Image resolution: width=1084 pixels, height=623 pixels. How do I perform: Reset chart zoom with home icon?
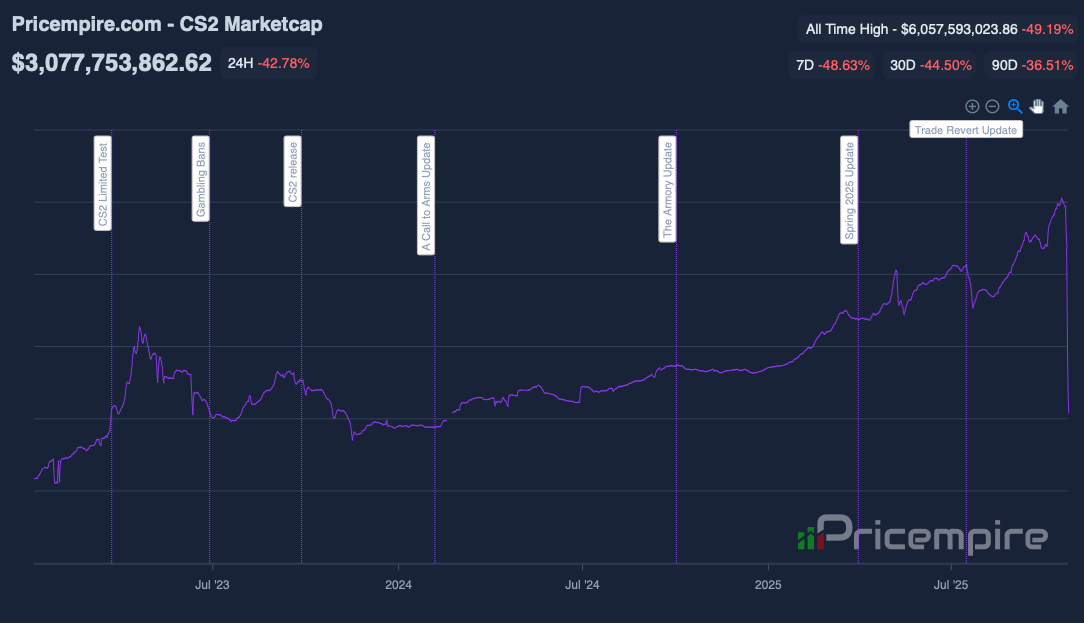(x=1061, y=106)
